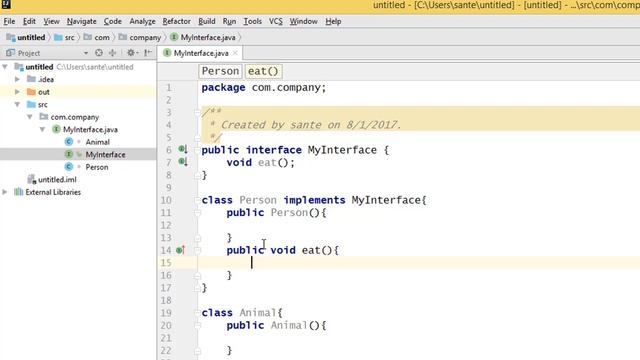This screenshot has width=640, height=360.
Task: Expand the .idea folder
Action: point(17,79)
